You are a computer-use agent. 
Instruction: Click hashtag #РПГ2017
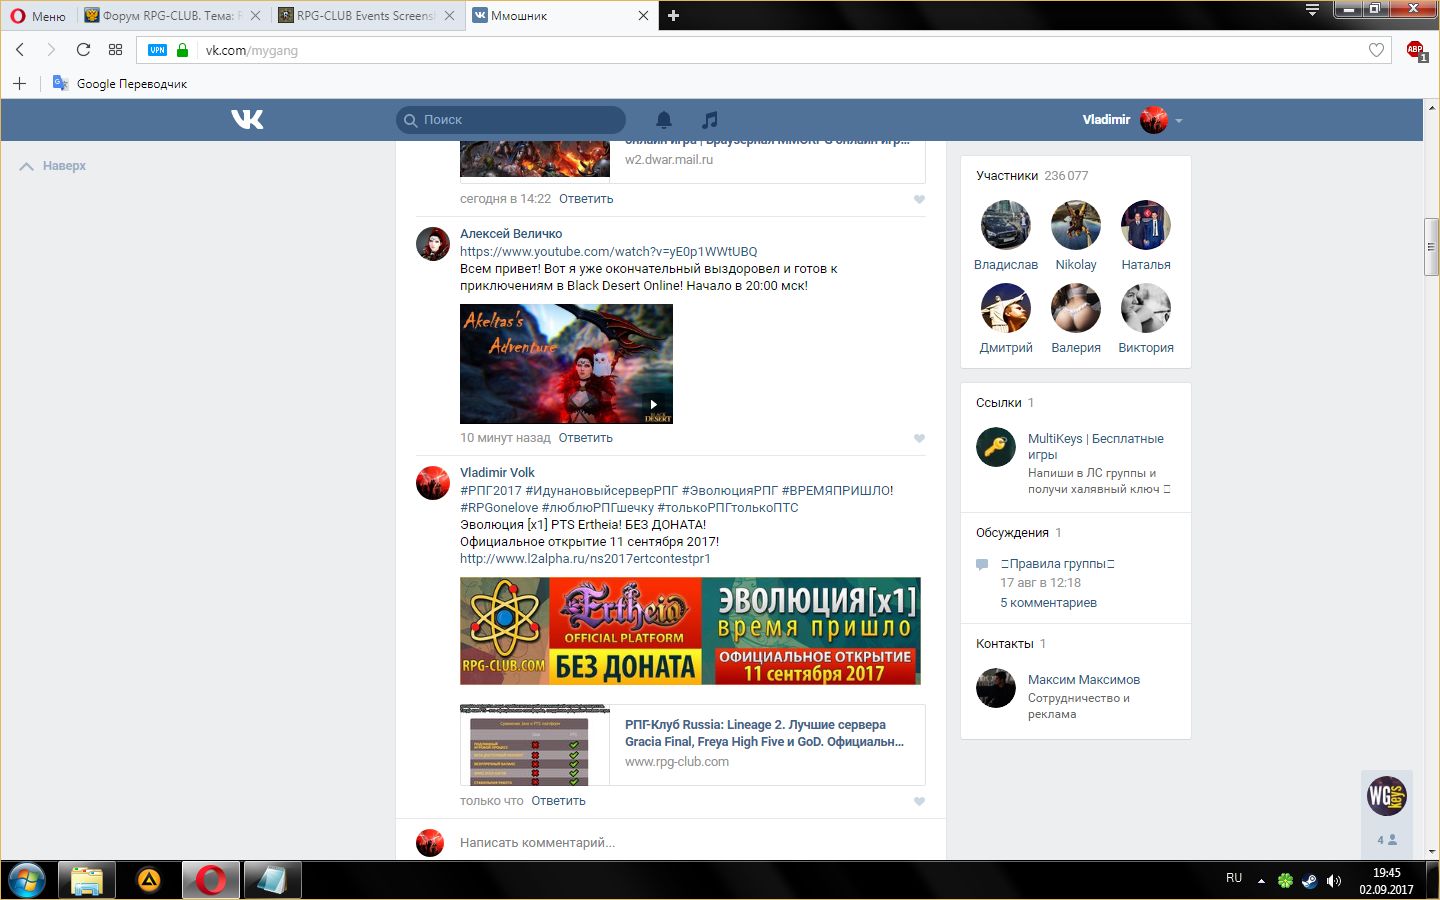(491, 491)
